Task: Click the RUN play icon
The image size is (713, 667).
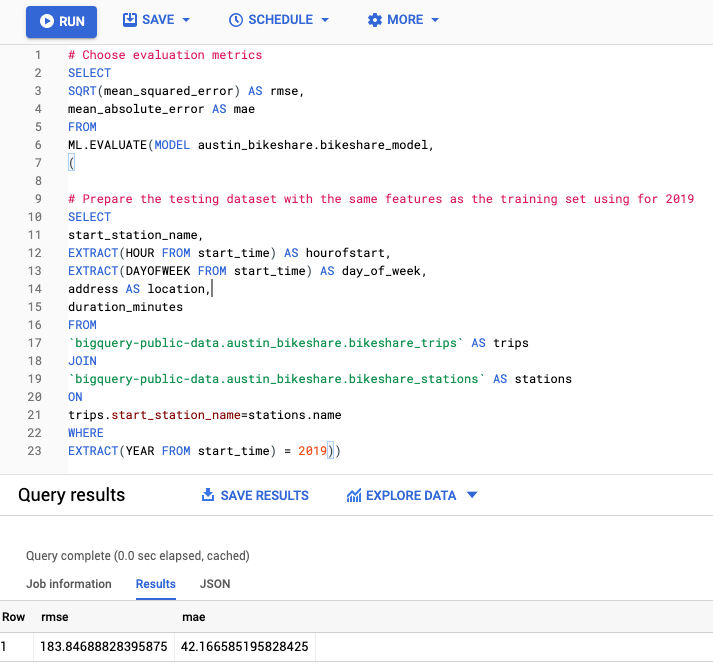Action: click(x=46, y=21)
